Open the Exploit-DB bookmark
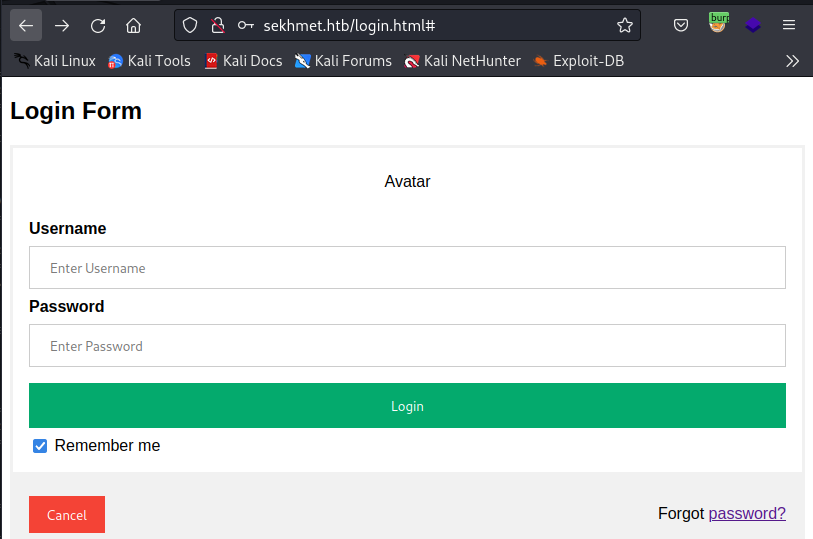 tap(579, 61)
